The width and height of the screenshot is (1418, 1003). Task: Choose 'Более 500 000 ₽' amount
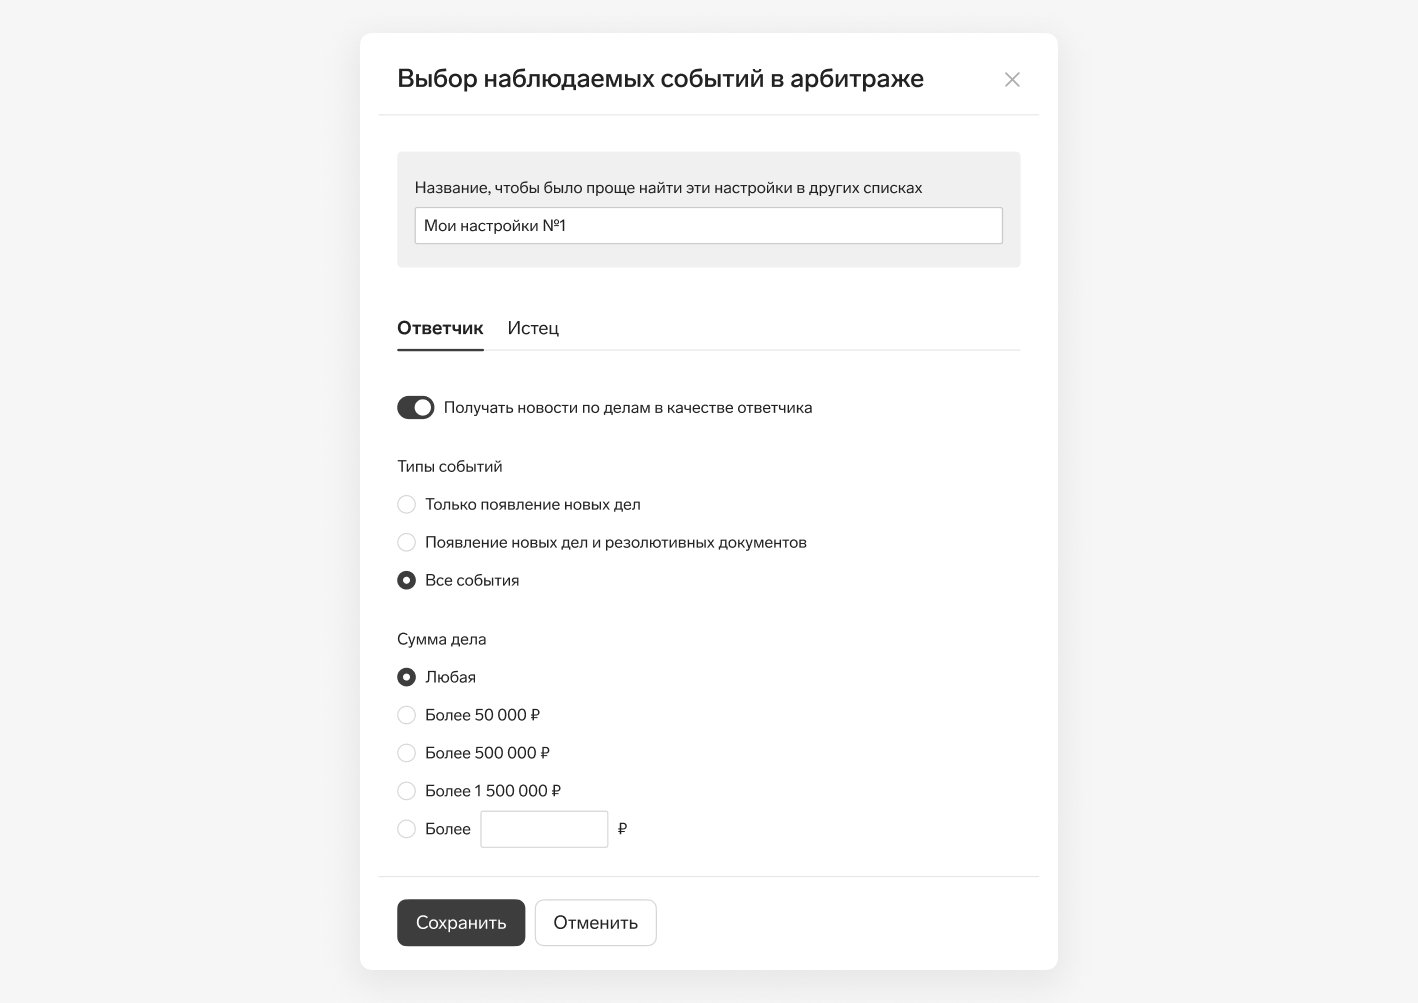[x=406, y=753]
